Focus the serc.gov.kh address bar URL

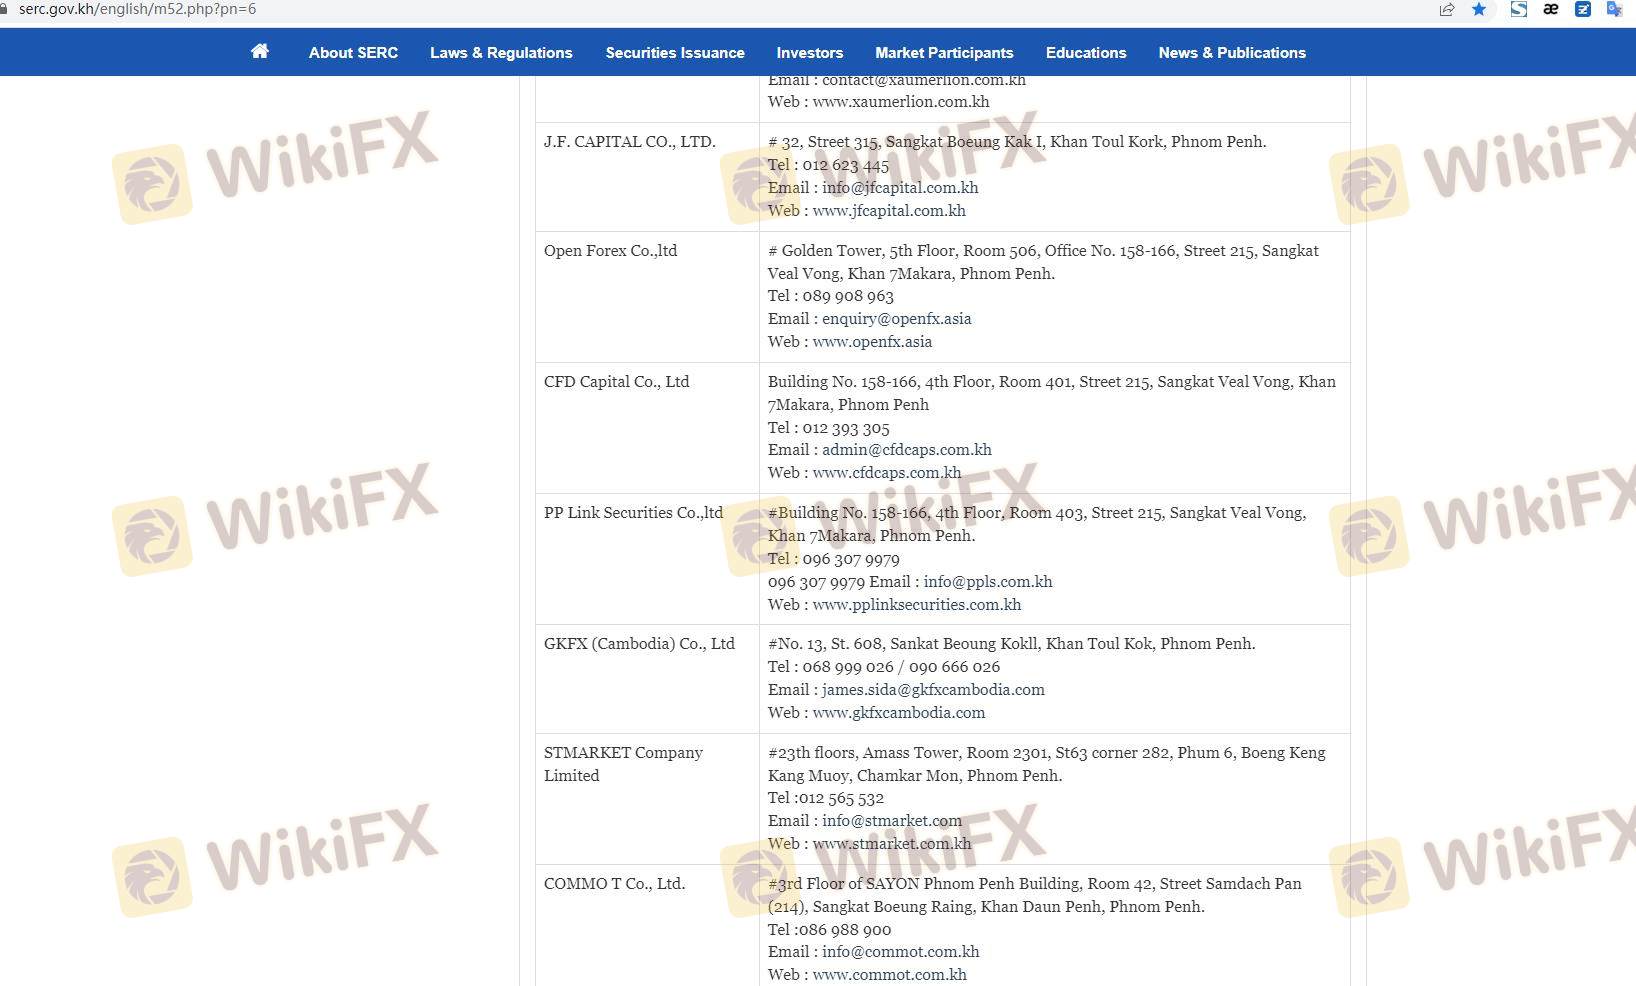137,9
